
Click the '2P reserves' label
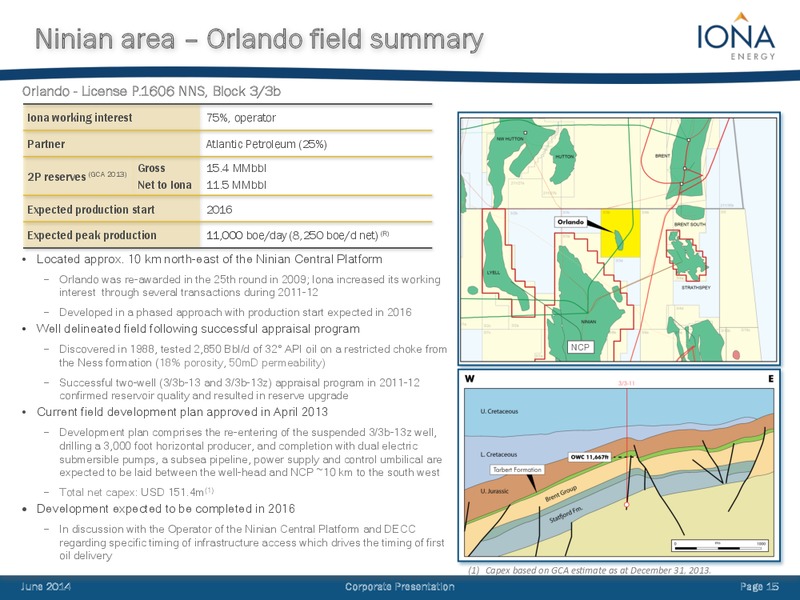pos(56,177)
